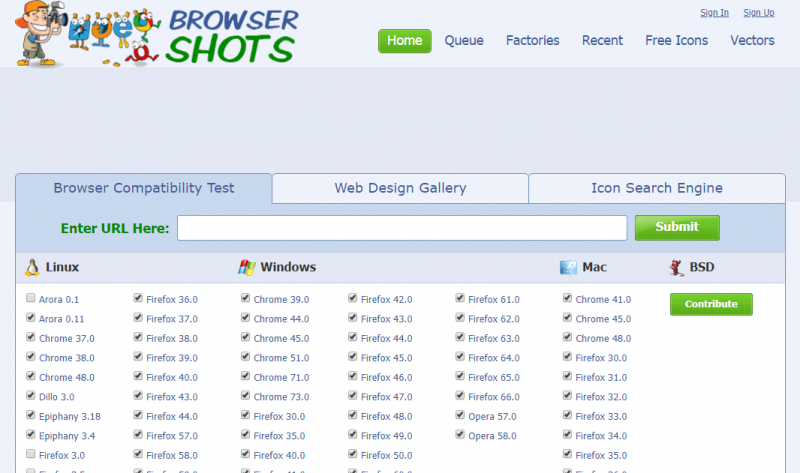Screen dimensions: 800x473
Task: Uncheck the Firefox 61.0 checkbox
Action: click(460, 298)
